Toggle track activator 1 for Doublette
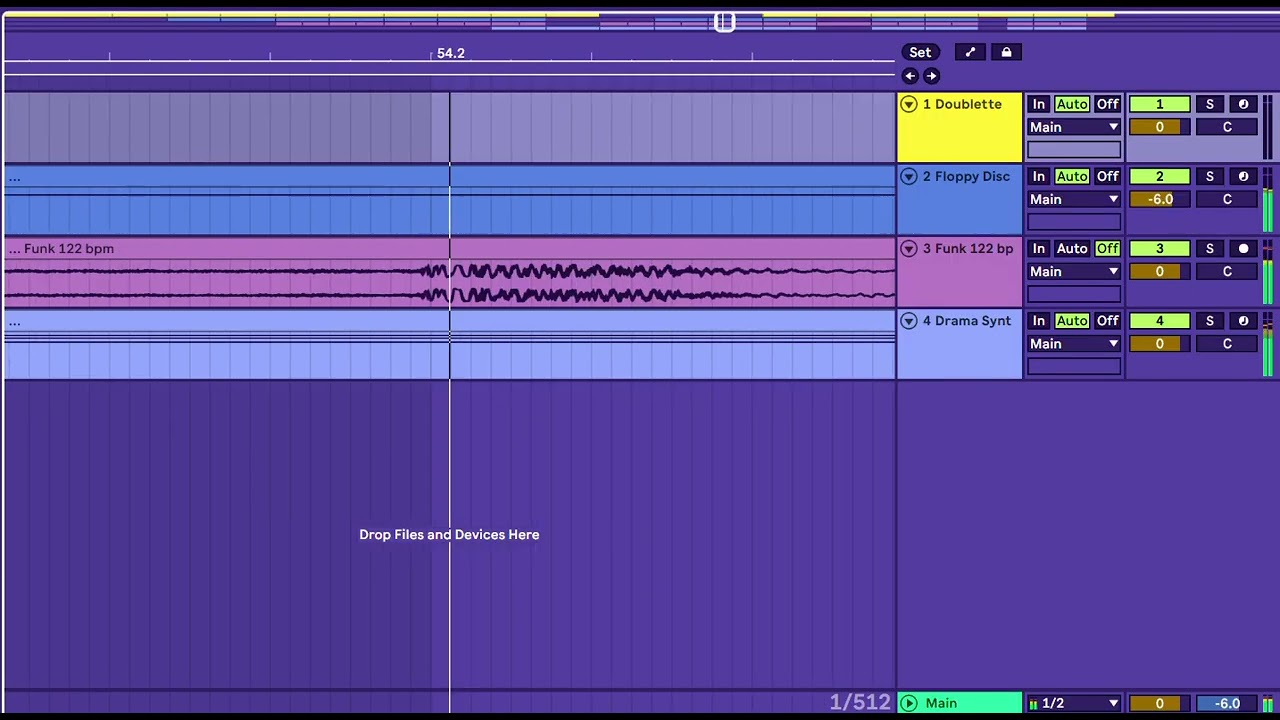 1160,104
